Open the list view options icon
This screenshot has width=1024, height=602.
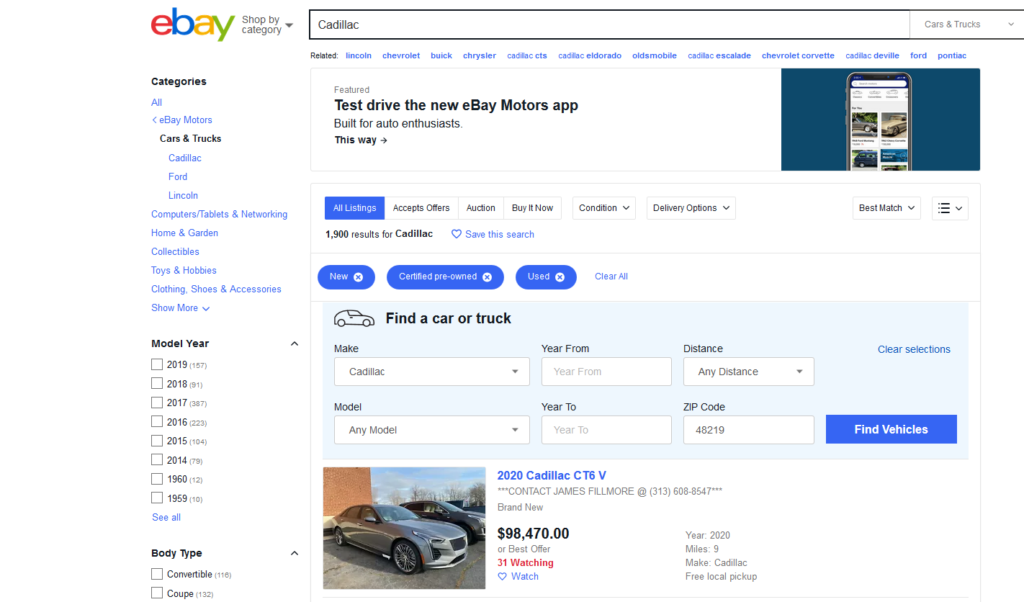(x=950, y=208)
